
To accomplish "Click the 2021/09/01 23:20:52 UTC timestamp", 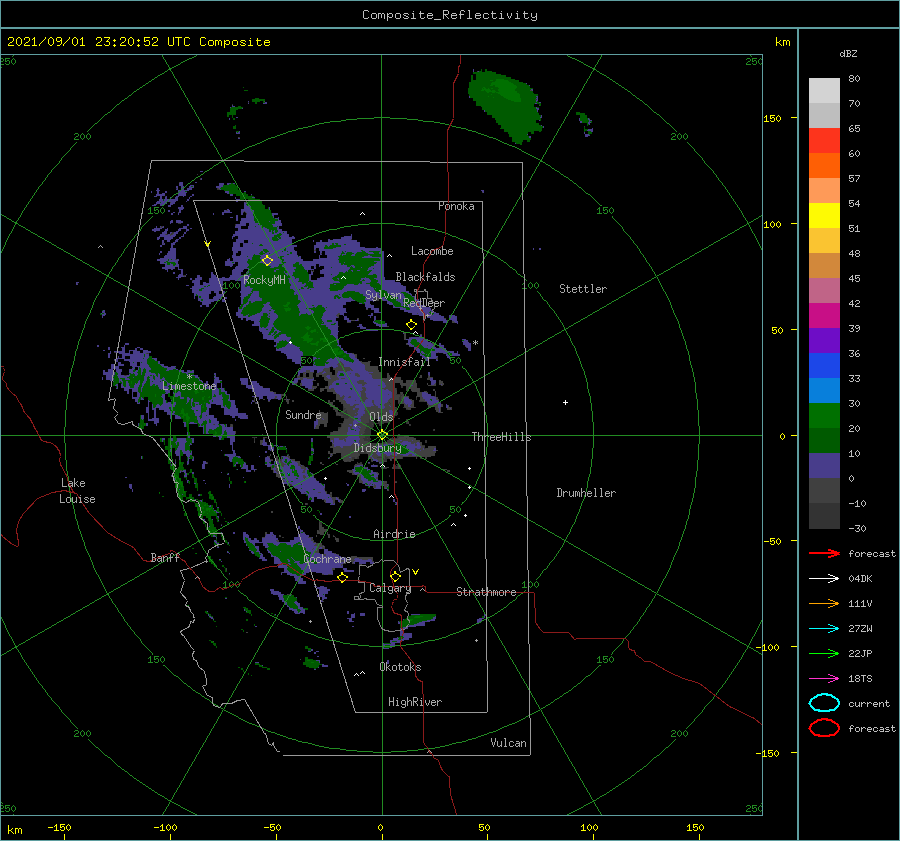I will pos(139,42).
